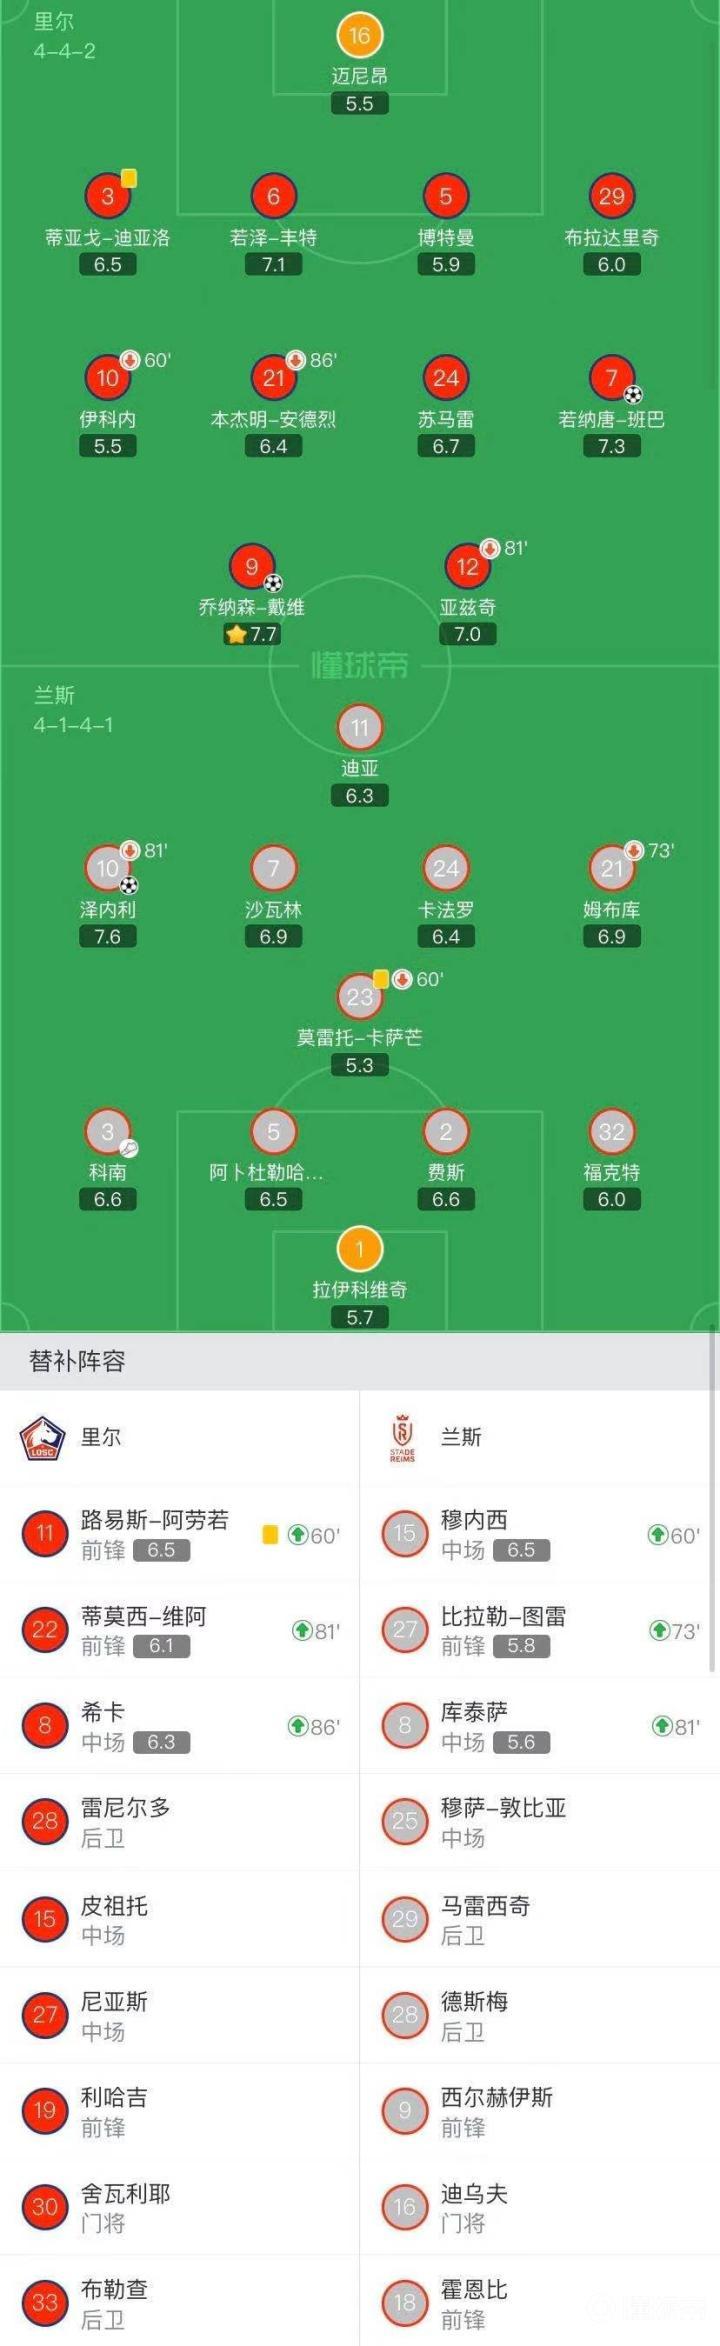The width and height of the screenshot is (720, 2346).
Task: Tap 莫雷托-卡萨芒 number 23 player circle
Action: [x=359, y=997]
